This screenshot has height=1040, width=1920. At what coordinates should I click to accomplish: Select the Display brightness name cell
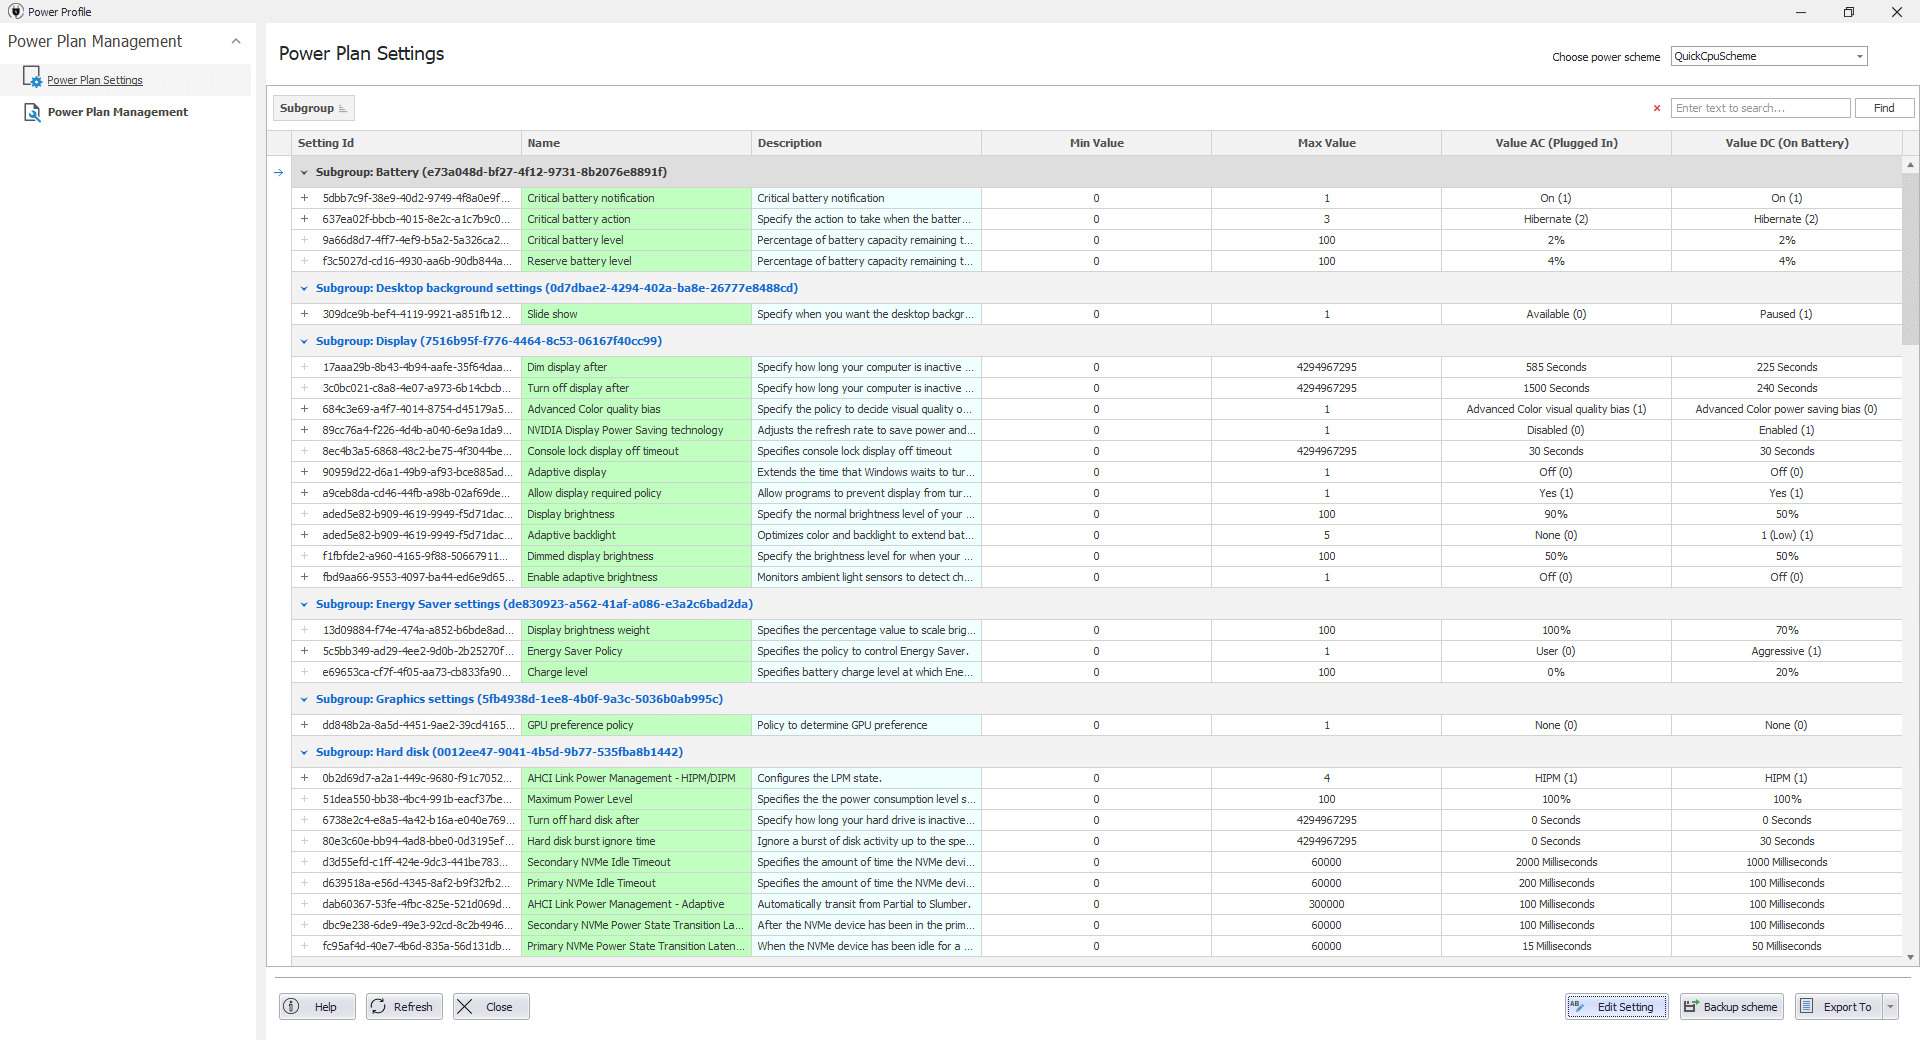(636, 514)
